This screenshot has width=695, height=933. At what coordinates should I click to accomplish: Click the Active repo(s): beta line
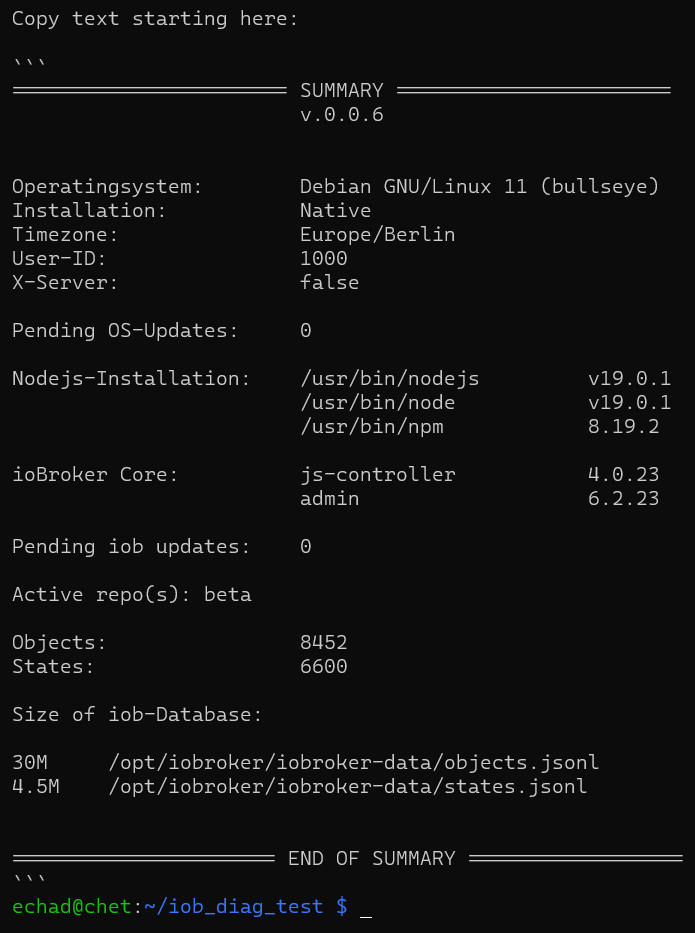point(132,594)
